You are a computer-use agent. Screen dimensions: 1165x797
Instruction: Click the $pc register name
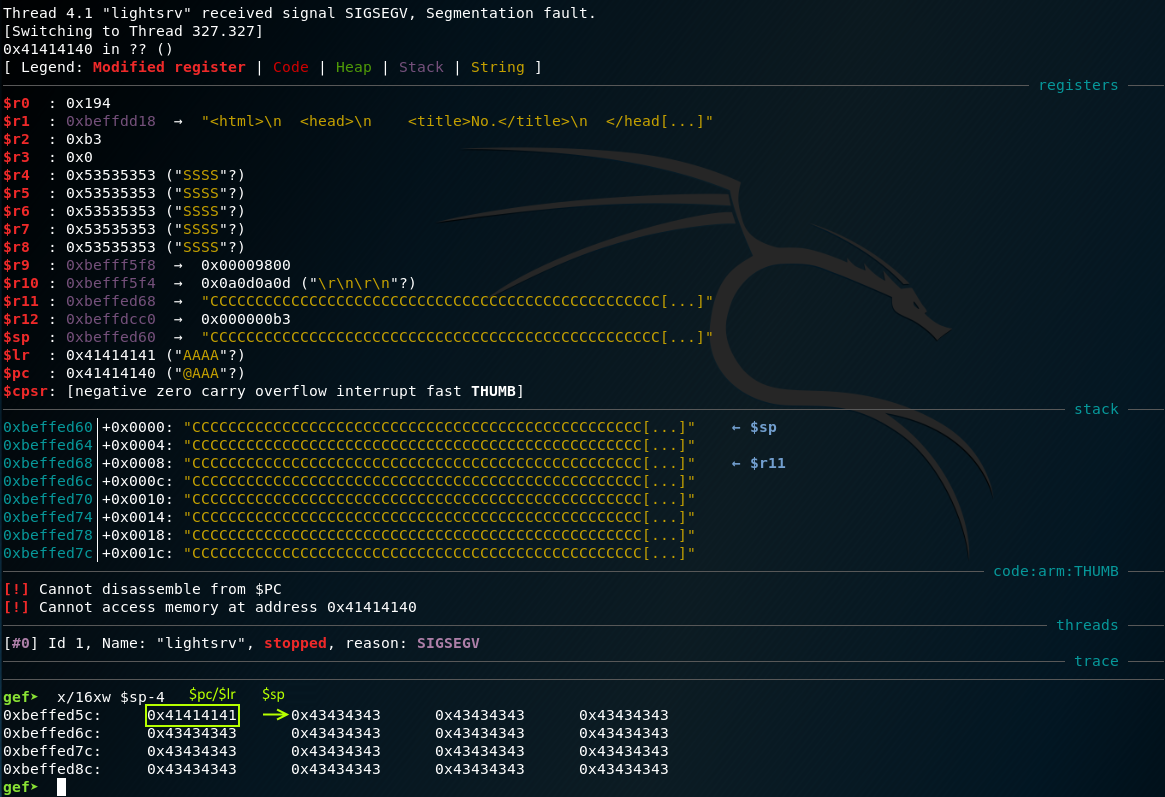coord(16,373)
